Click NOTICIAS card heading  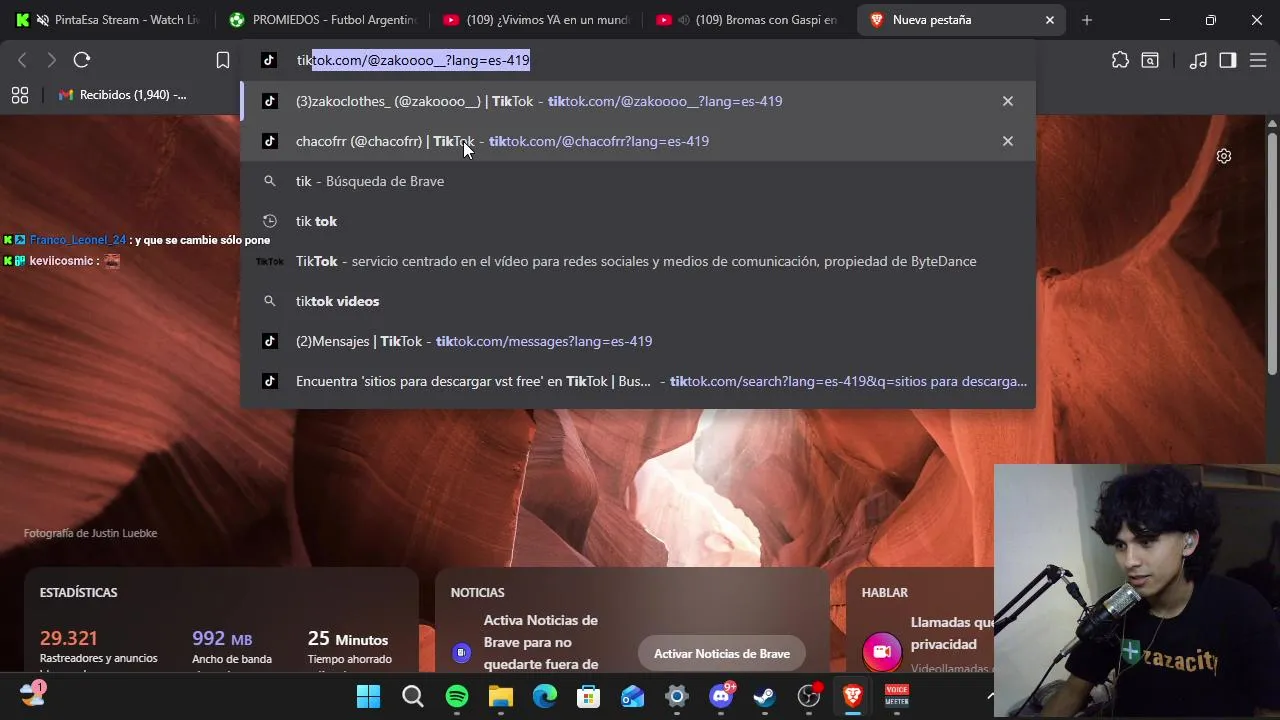pos(477,592)
